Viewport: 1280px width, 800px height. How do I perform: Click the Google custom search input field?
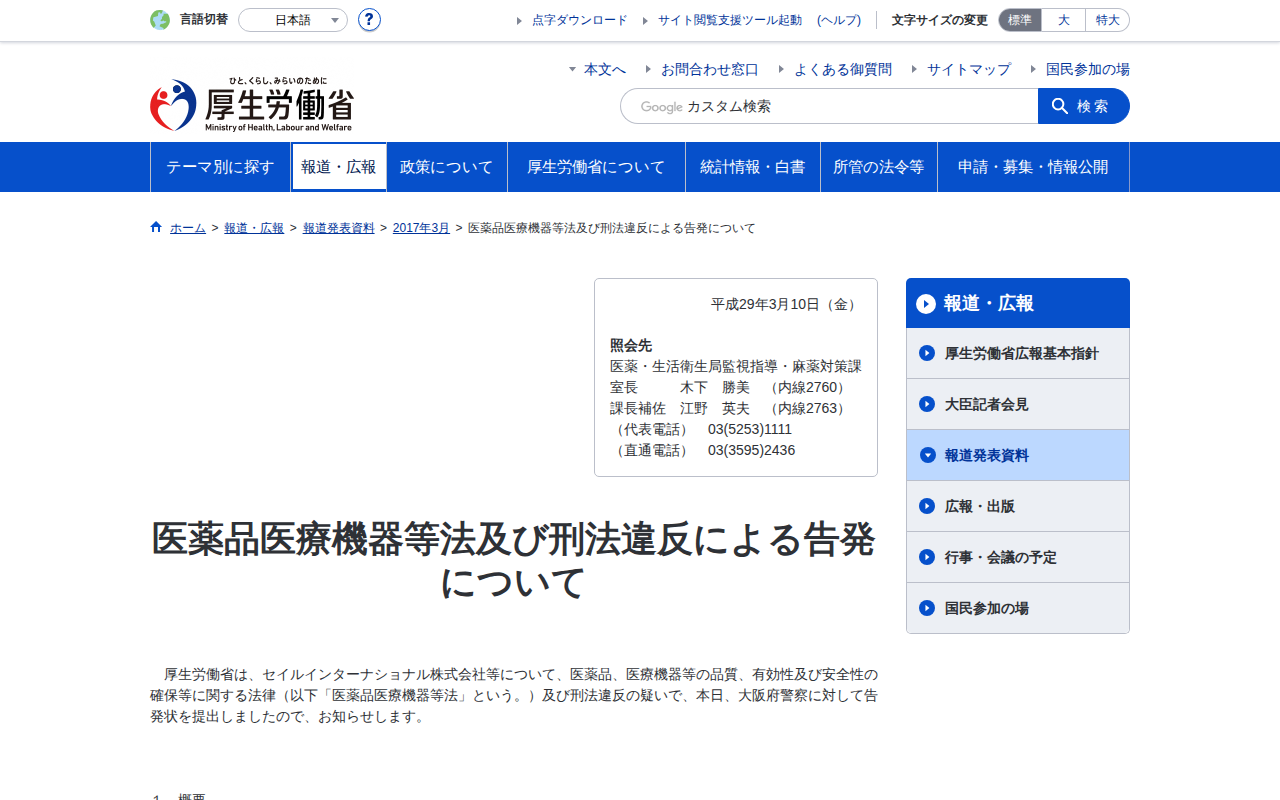click(x=829, y=106)
